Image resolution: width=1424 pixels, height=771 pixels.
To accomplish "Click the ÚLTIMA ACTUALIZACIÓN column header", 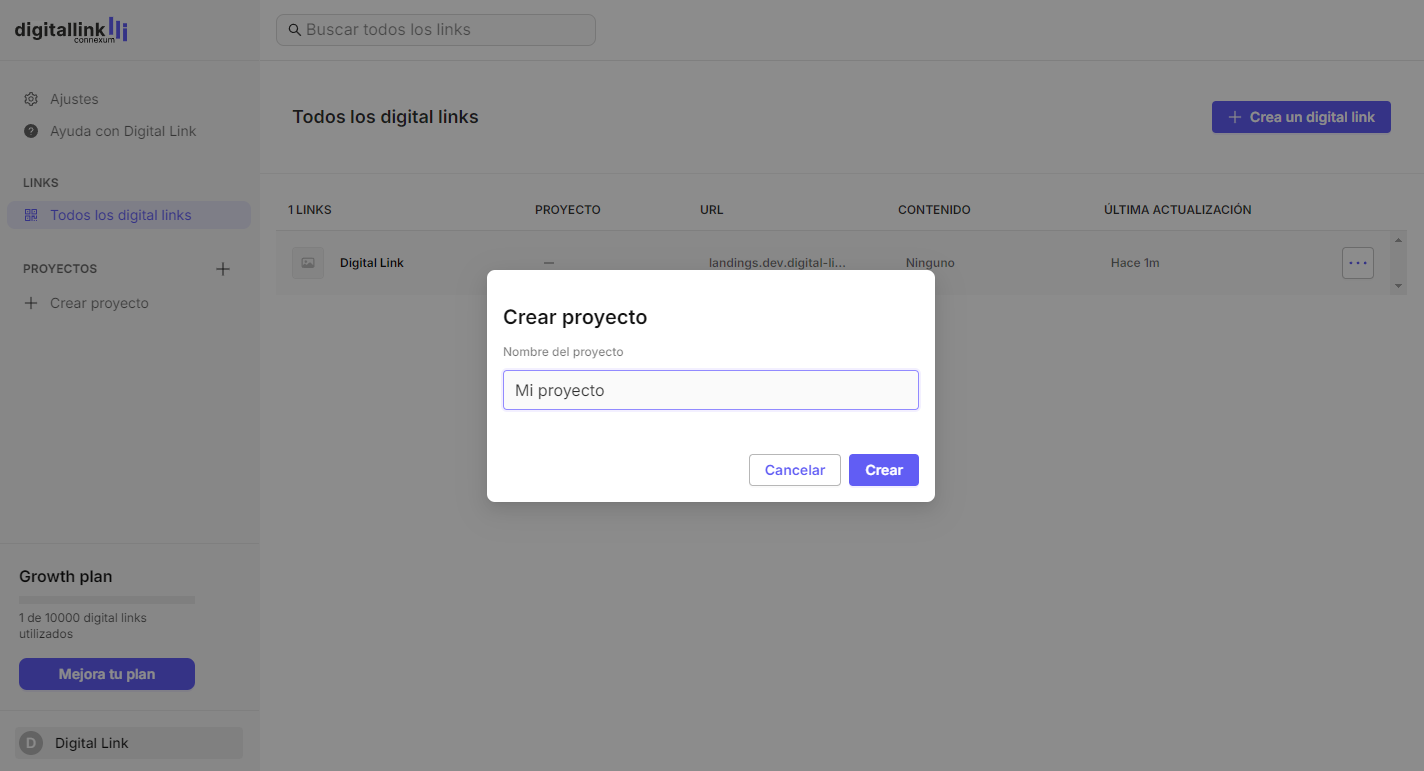I will point(1178,210).
